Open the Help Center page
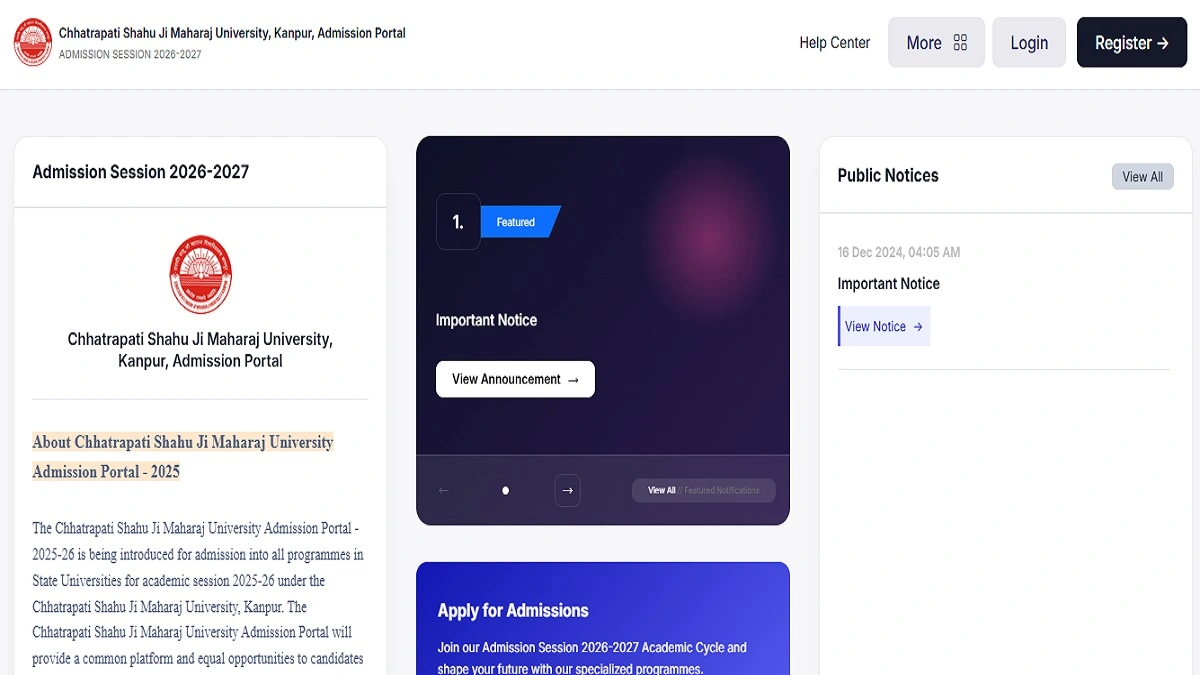 [x=834, y=43]
